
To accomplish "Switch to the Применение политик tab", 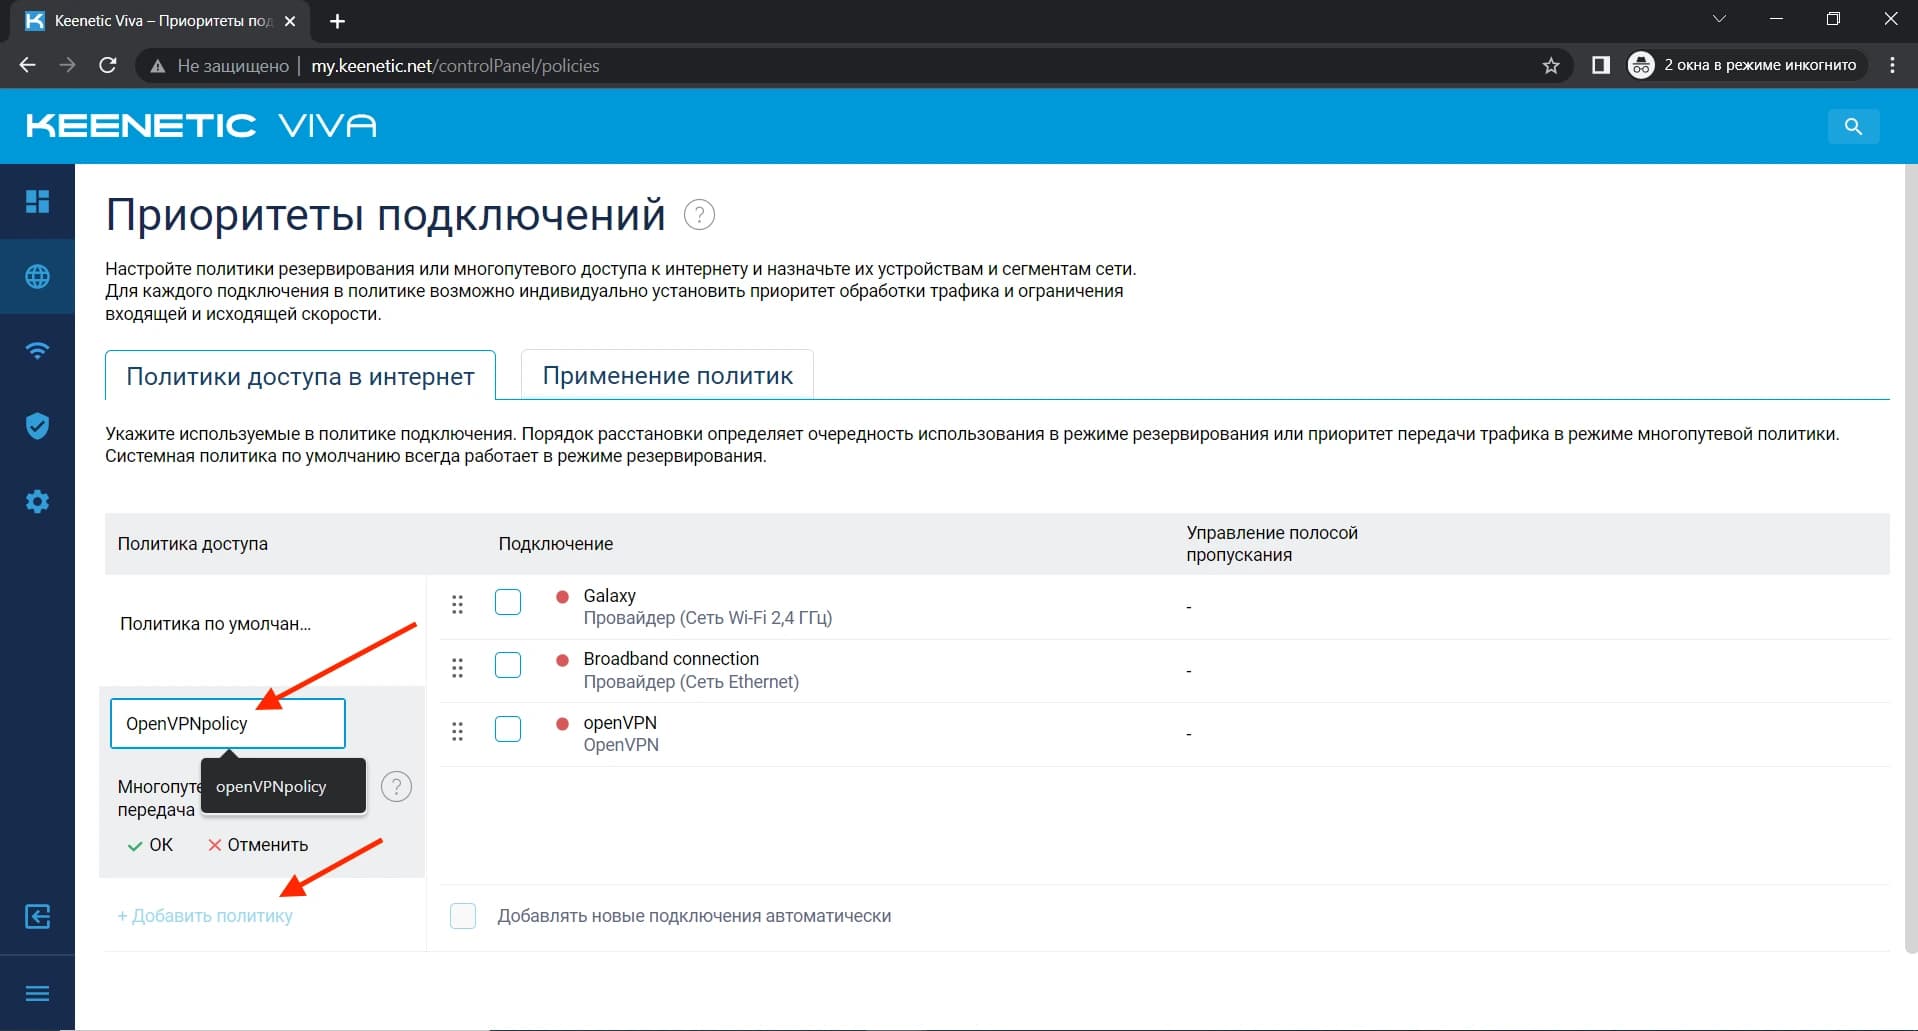I will click(x=667, y=375).
